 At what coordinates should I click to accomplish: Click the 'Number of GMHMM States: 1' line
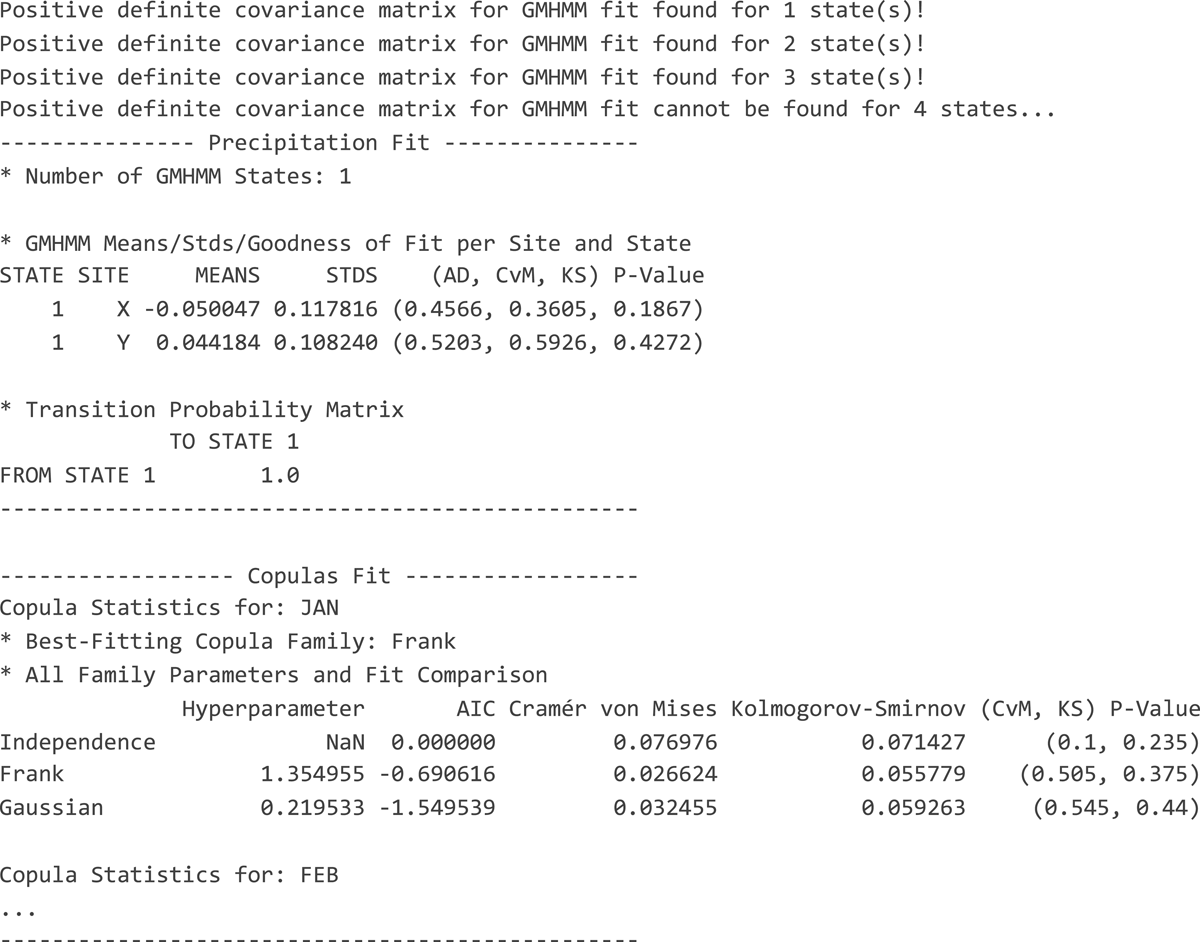[x=176, y=177]
